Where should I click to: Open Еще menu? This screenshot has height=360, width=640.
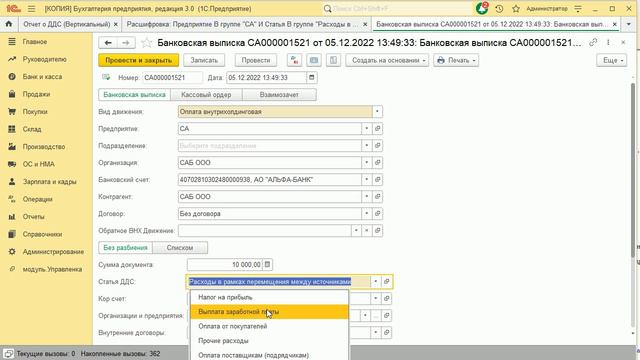point(611,60)
